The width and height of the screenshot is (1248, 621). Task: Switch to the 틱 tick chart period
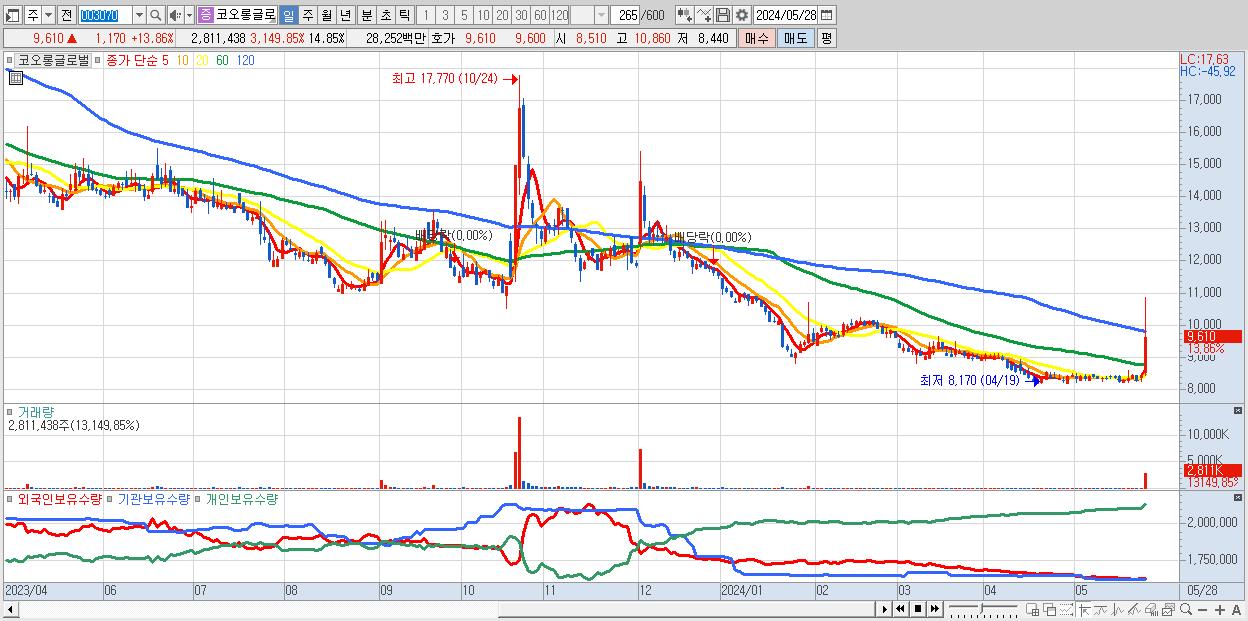pyautogui.click(x=404, y=15)
